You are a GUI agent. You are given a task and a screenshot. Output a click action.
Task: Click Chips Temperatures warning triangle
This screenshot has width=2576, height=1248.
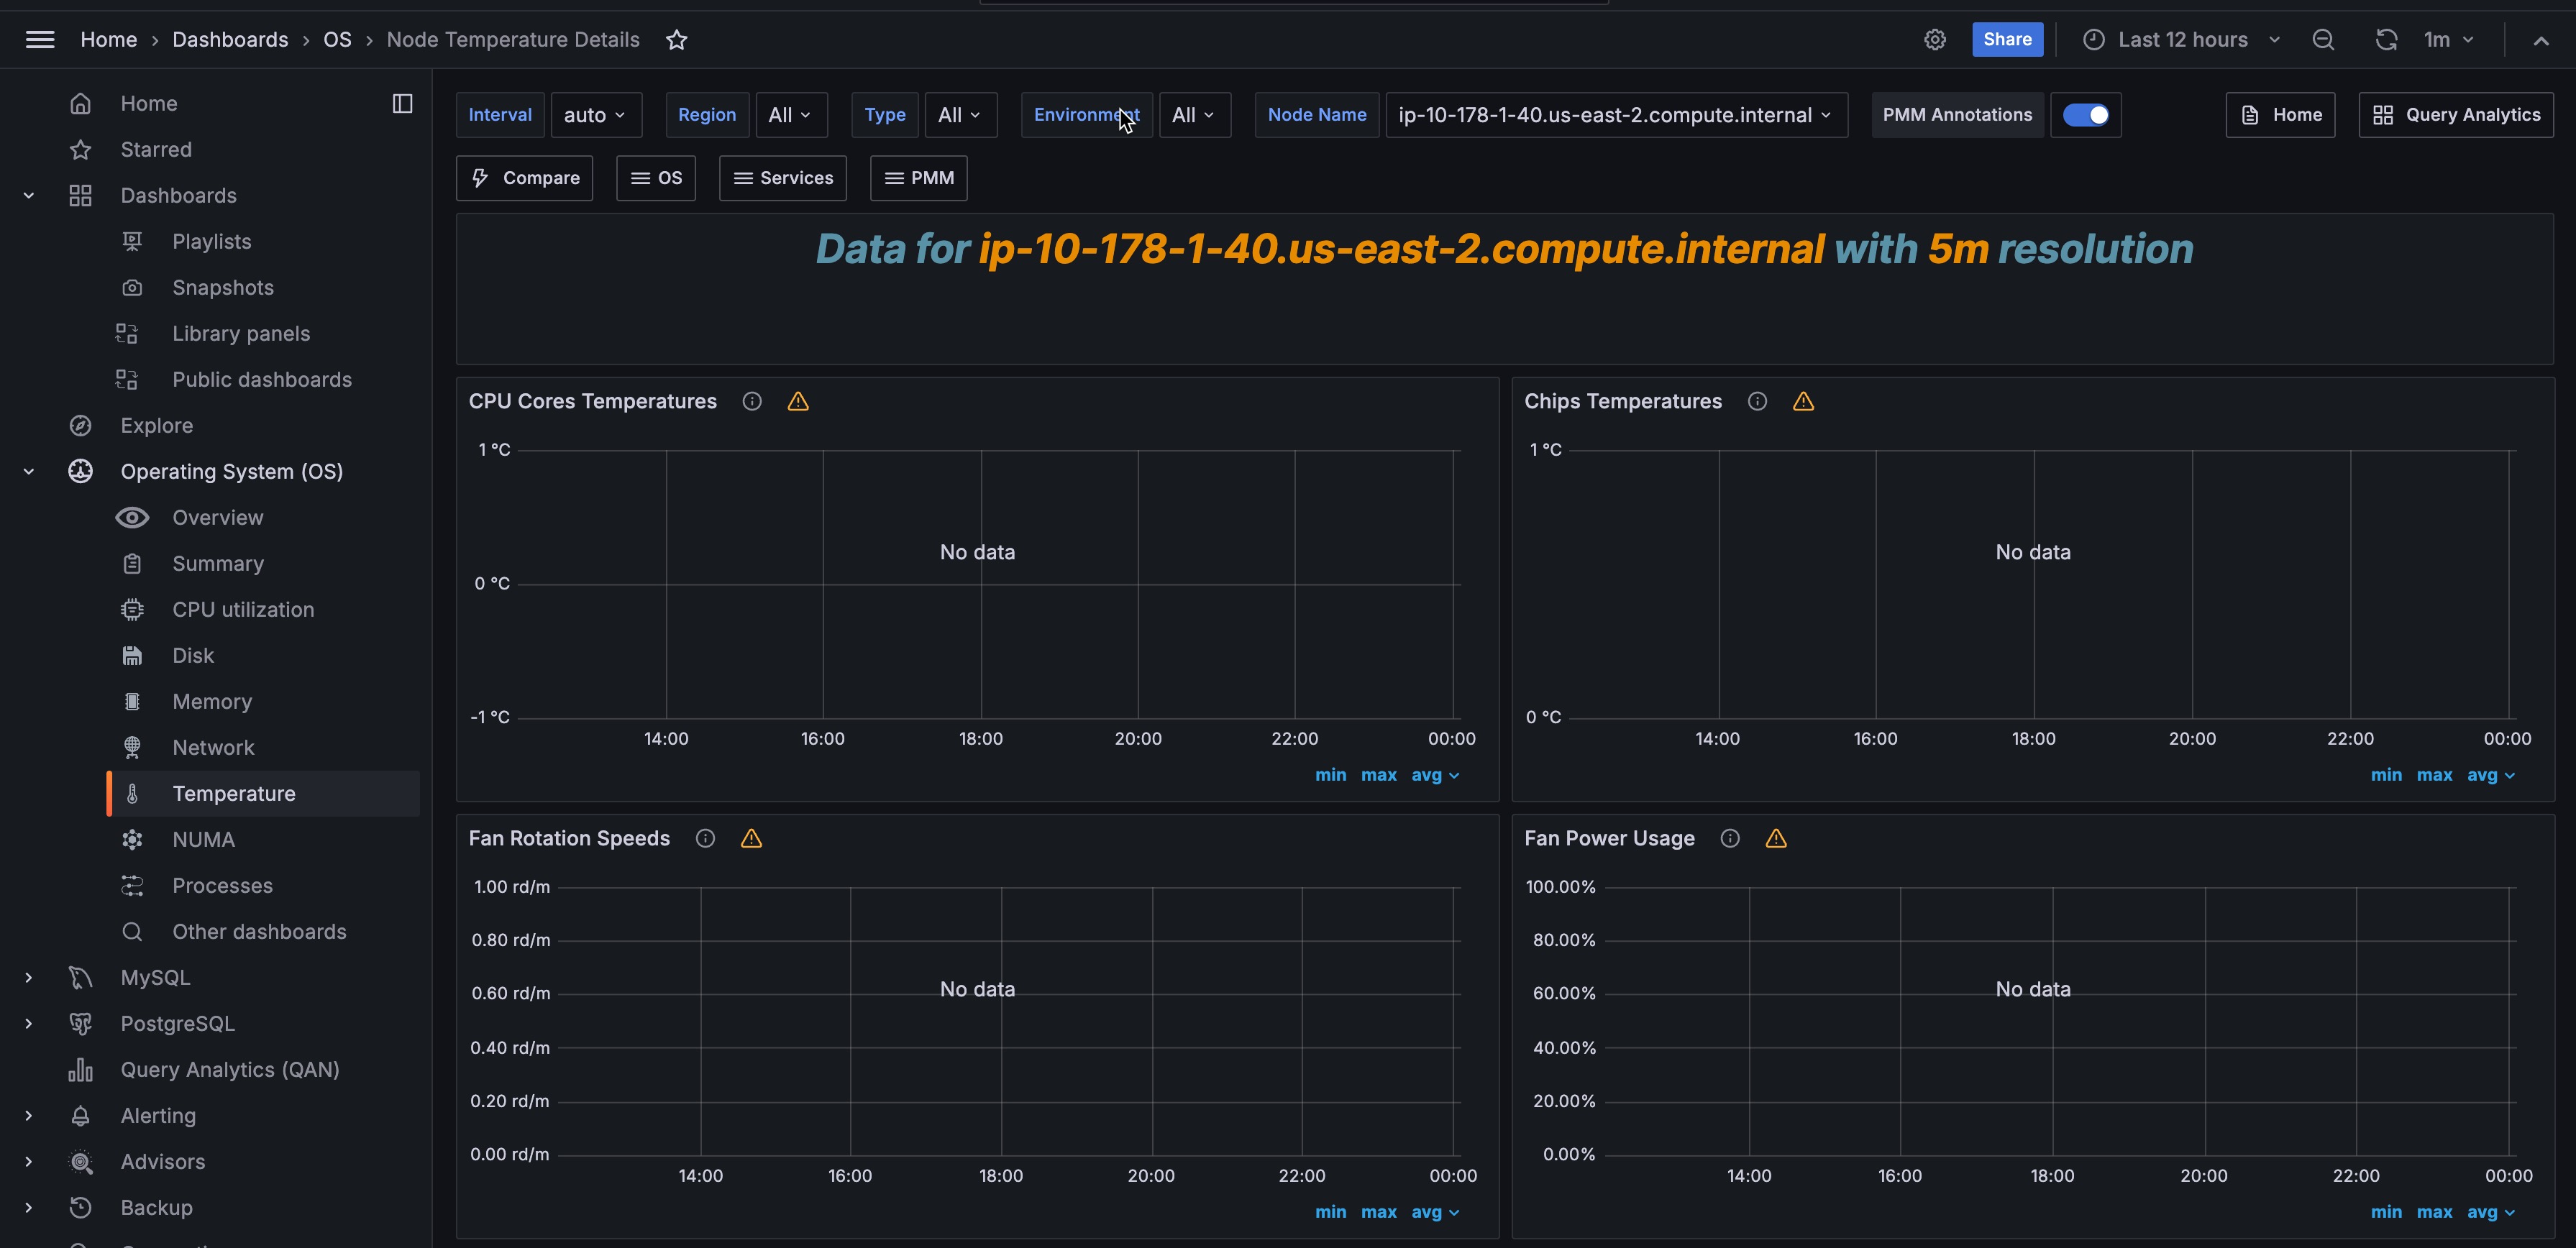click(x=1803, y=402)
